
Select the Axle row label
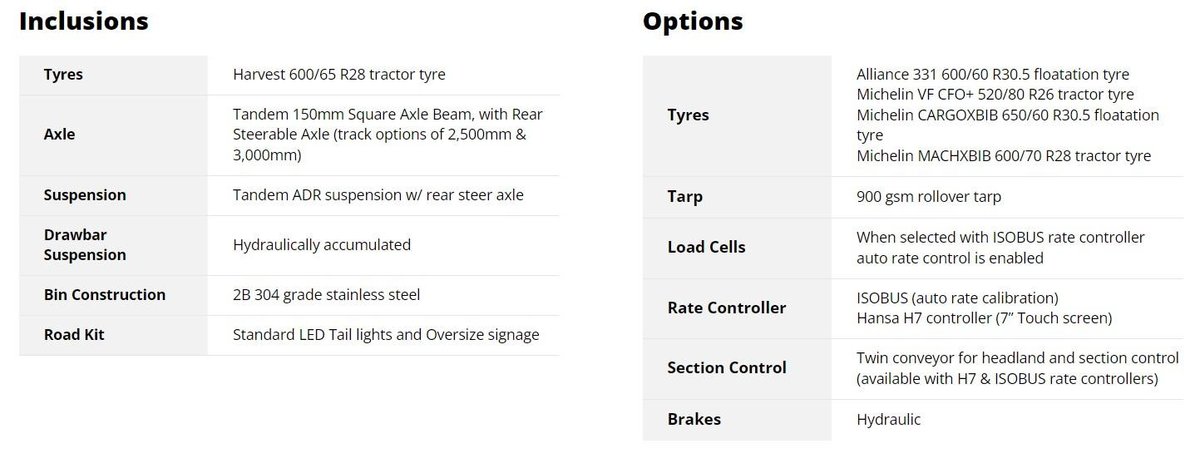pyautogui.click(x=59, y=135)
